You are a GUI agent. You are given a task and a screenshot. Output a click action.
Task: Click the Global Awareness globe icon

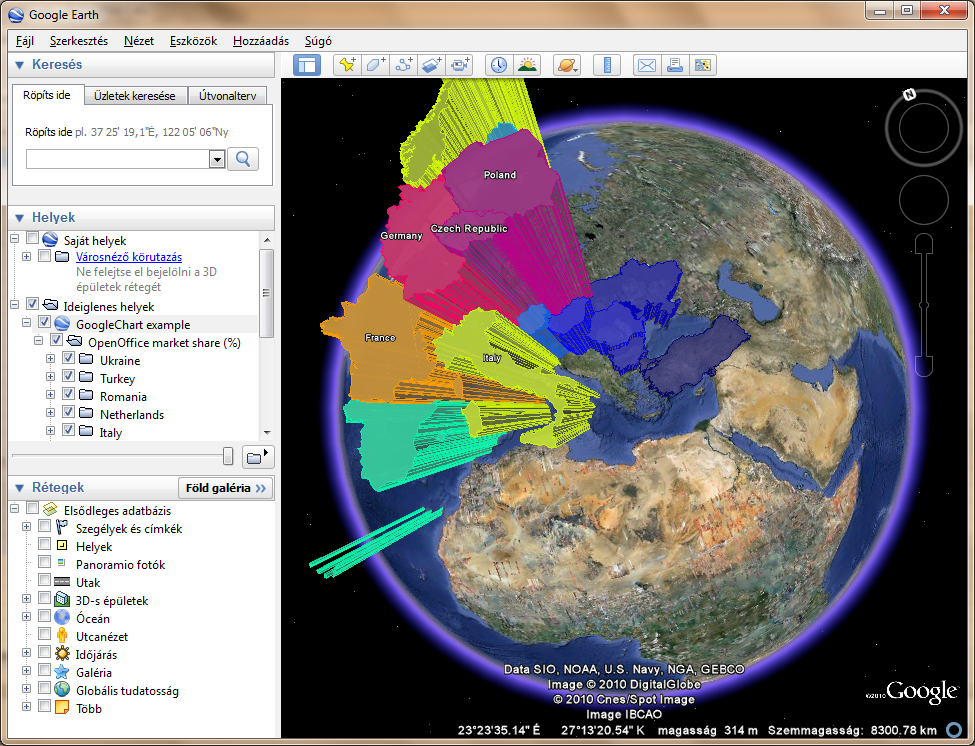(62, 690)
